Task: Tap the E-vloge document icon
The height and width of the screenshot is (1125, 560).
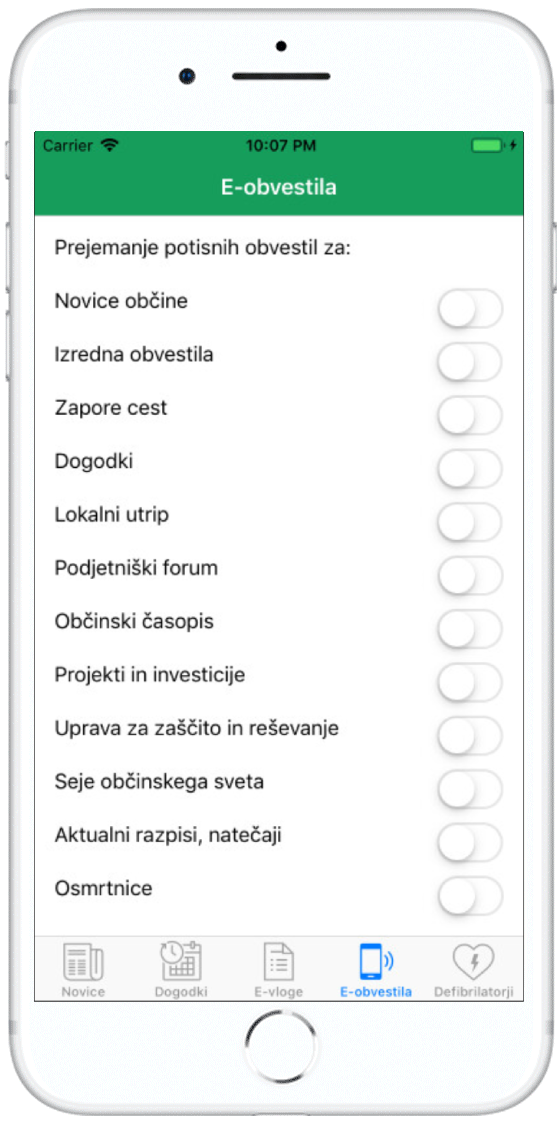Action: 279,962
